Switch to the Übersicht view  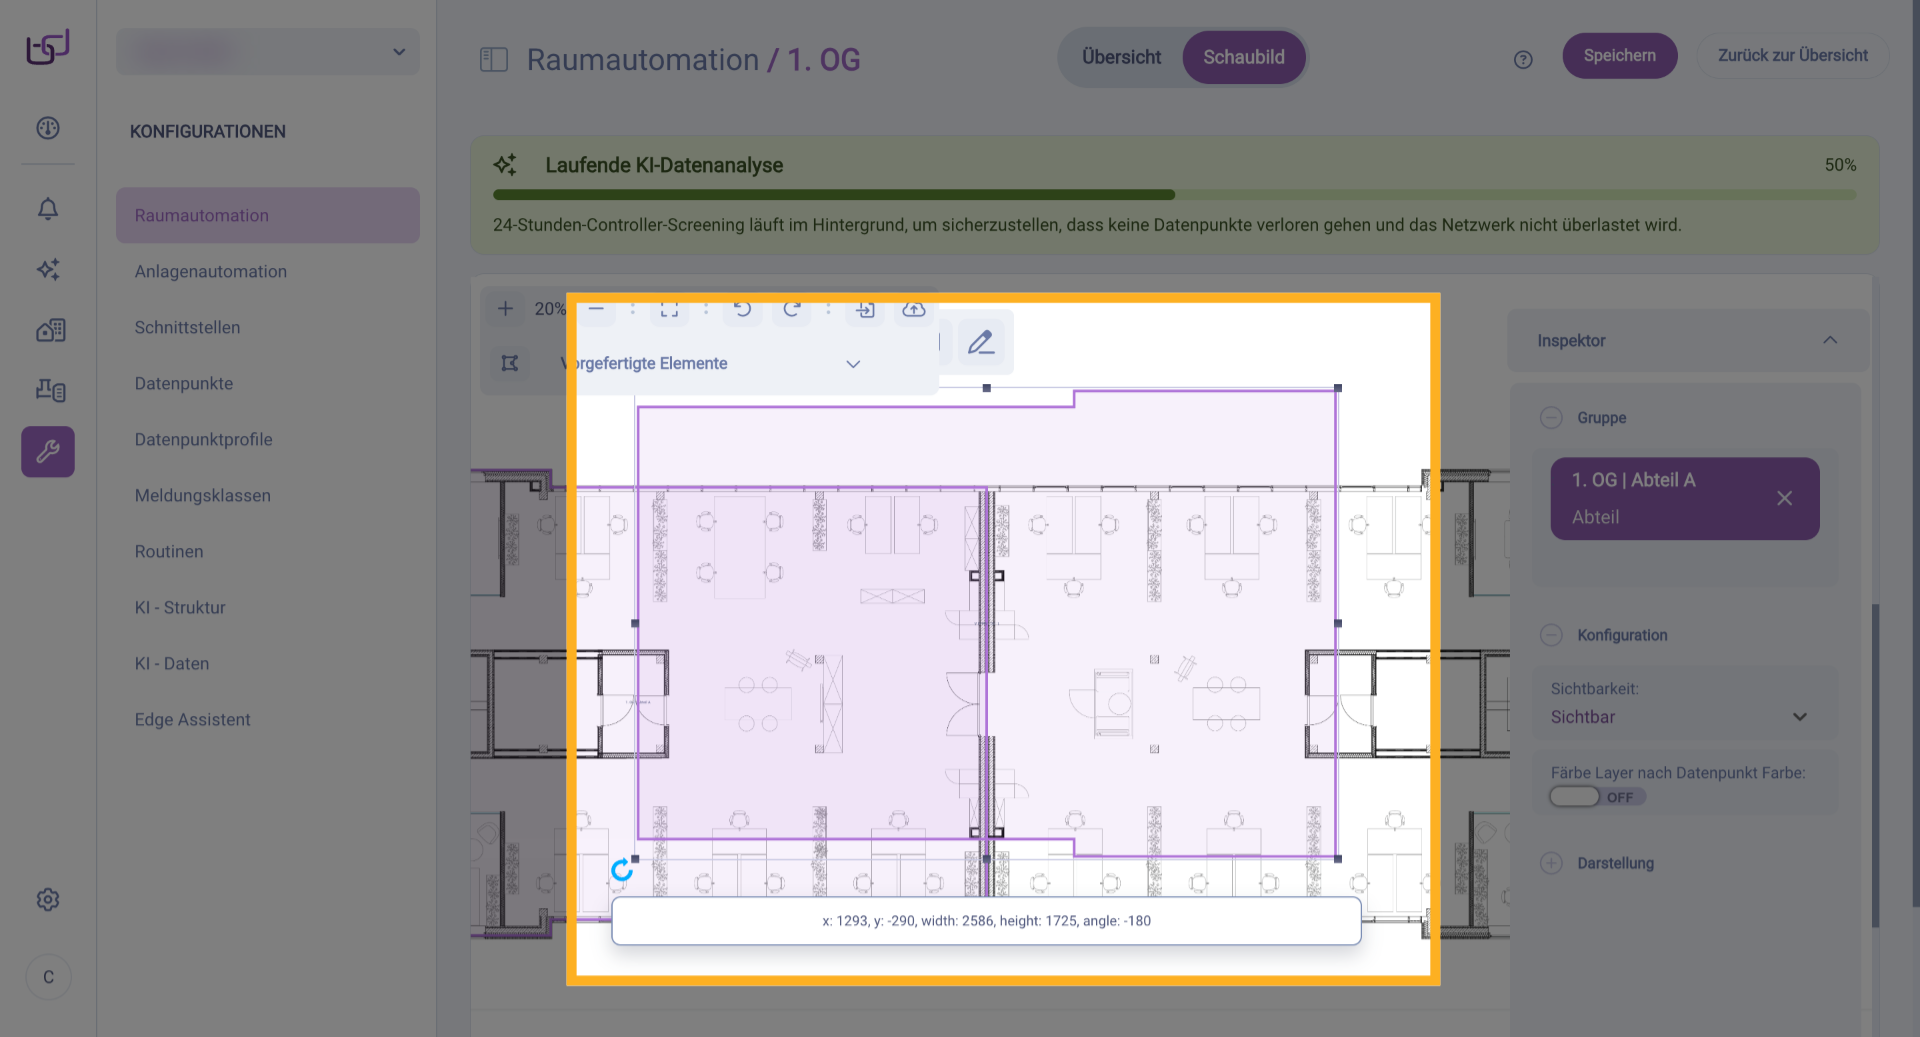coord(1121,58)
